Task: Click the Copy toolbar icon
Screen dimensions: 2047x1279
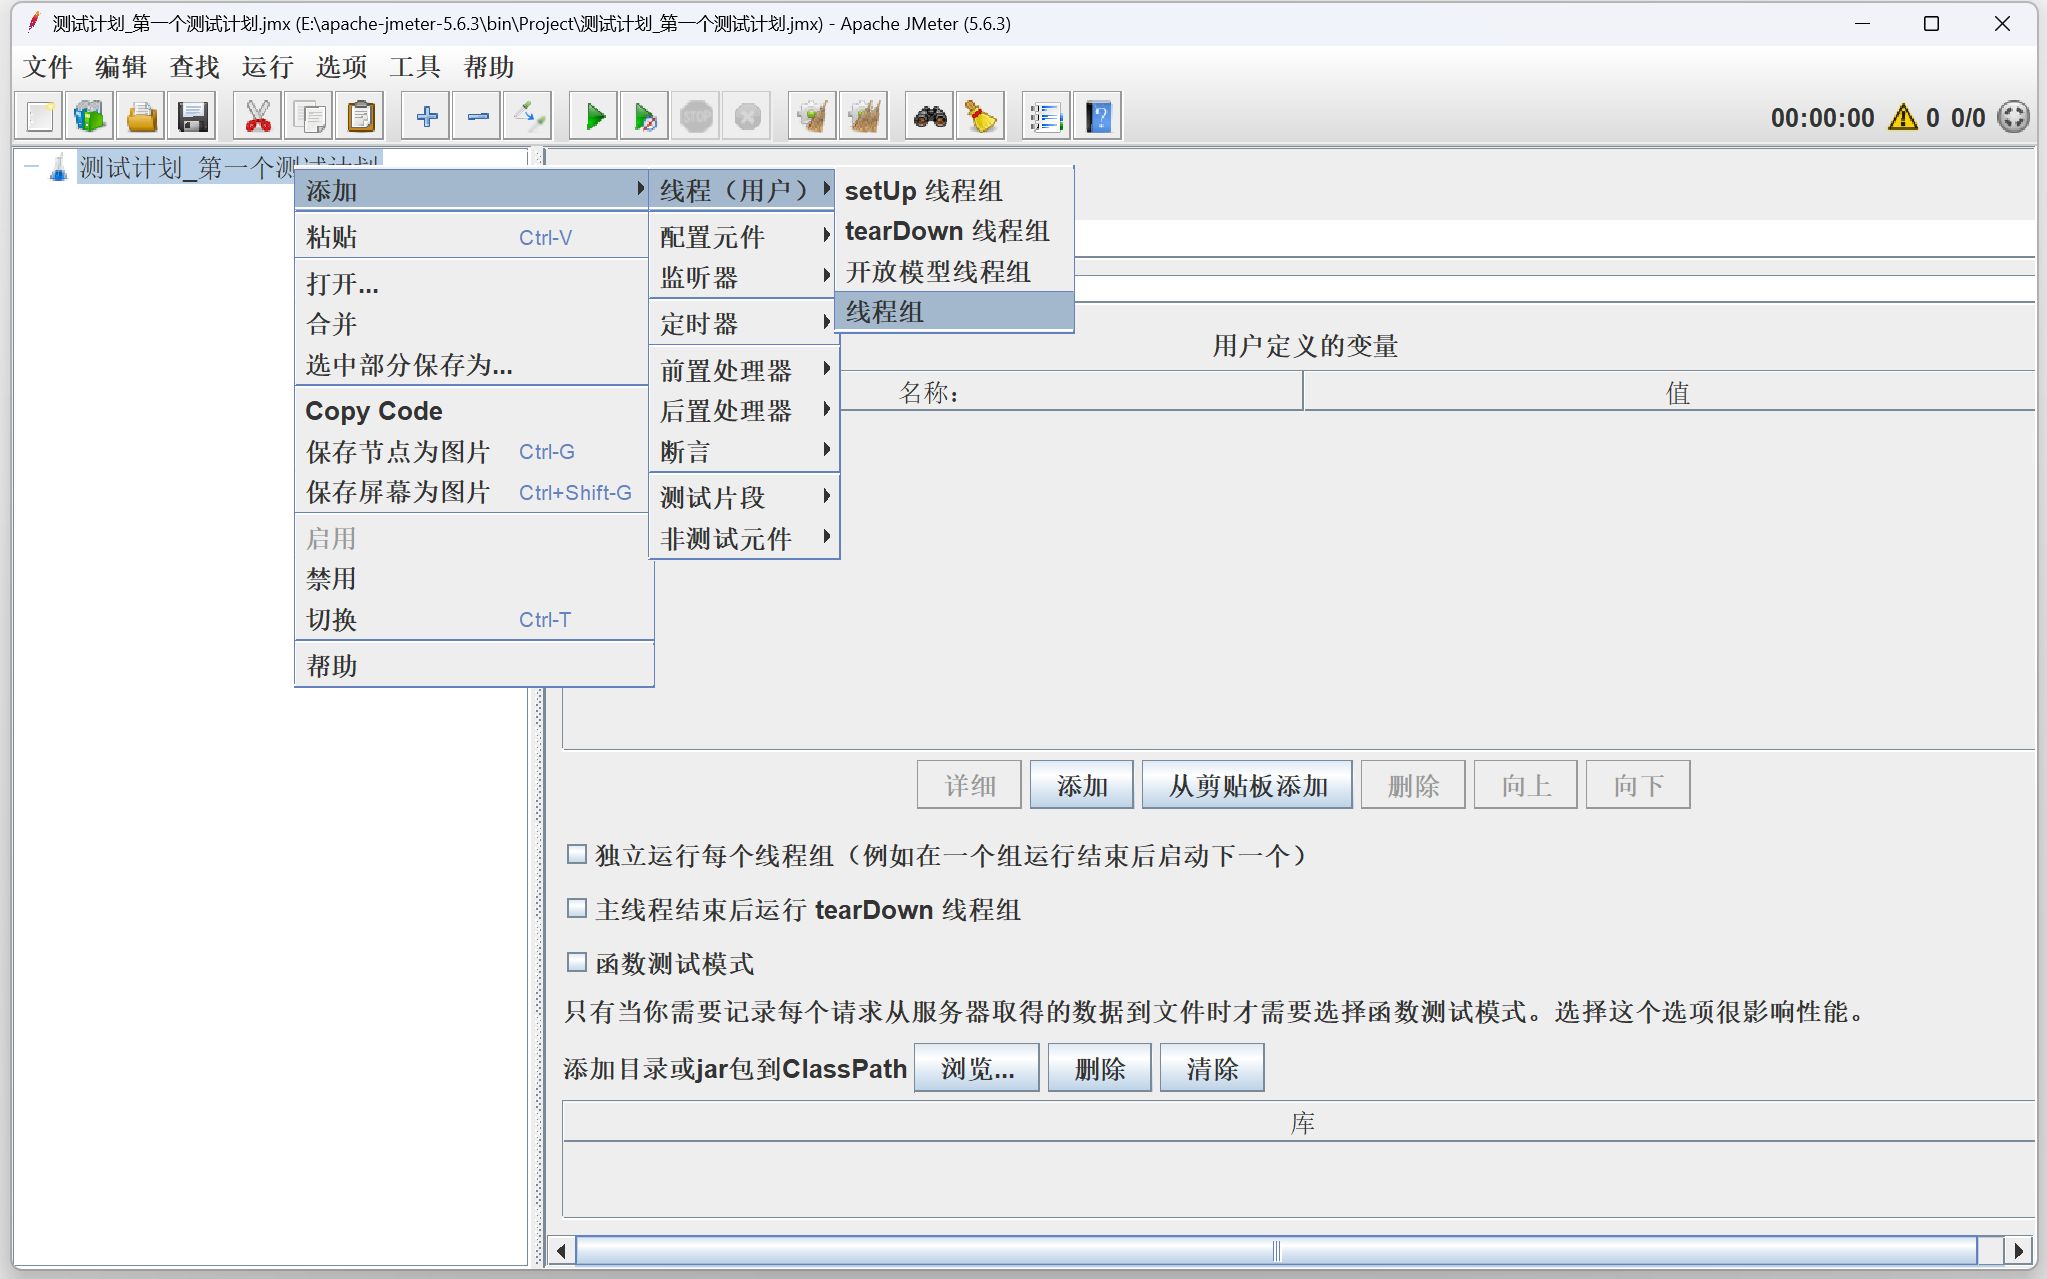Action: pos(309,117)
